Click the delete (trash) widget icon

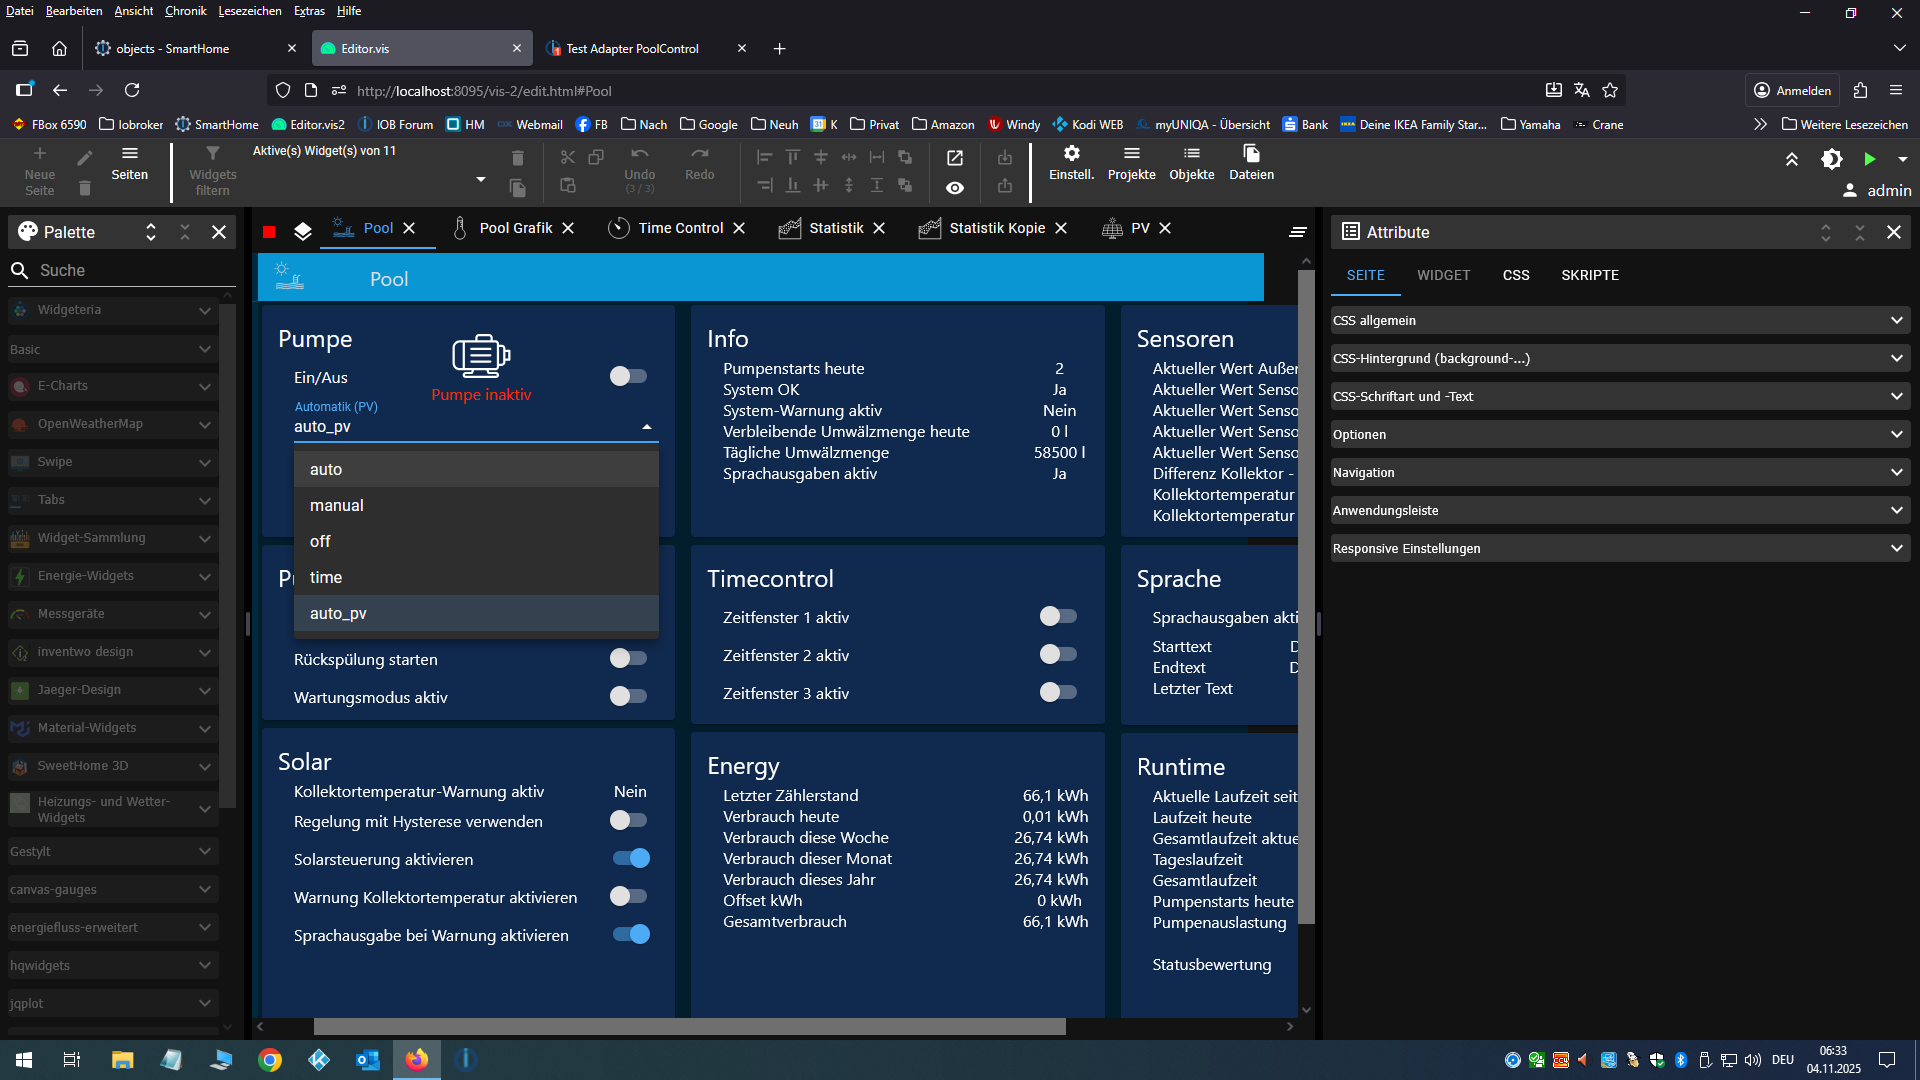pos(517,157)
